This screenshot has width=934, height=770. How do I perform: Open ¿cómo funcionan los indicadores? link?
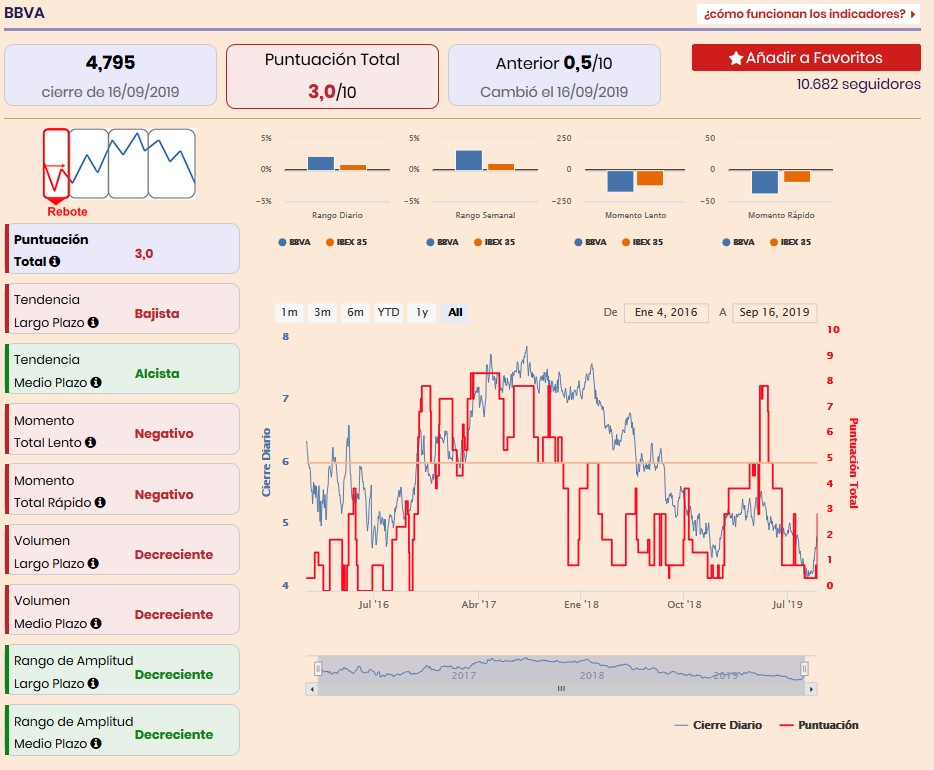809,14
